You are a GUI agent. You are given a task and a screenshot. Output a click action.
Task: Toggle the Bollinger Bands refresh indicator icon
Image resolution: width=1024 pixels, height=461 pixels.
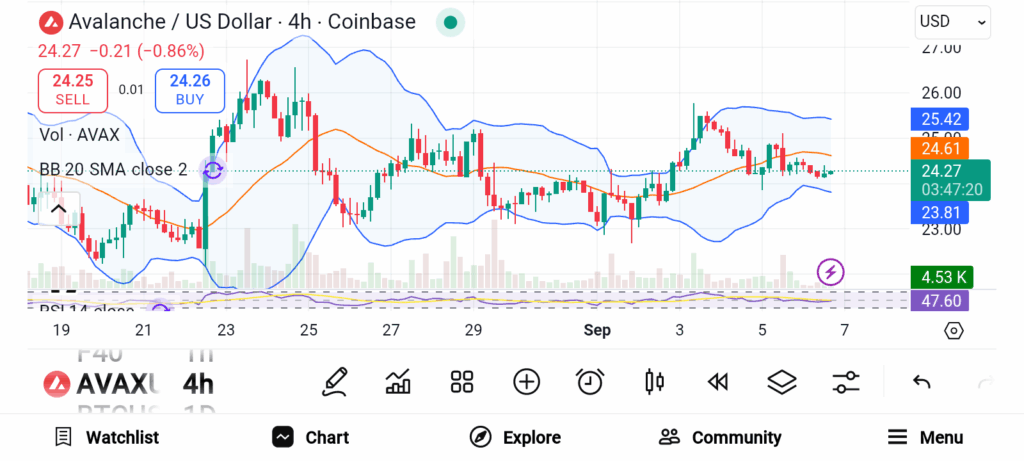pyautogui.click(x=212, y=170)
